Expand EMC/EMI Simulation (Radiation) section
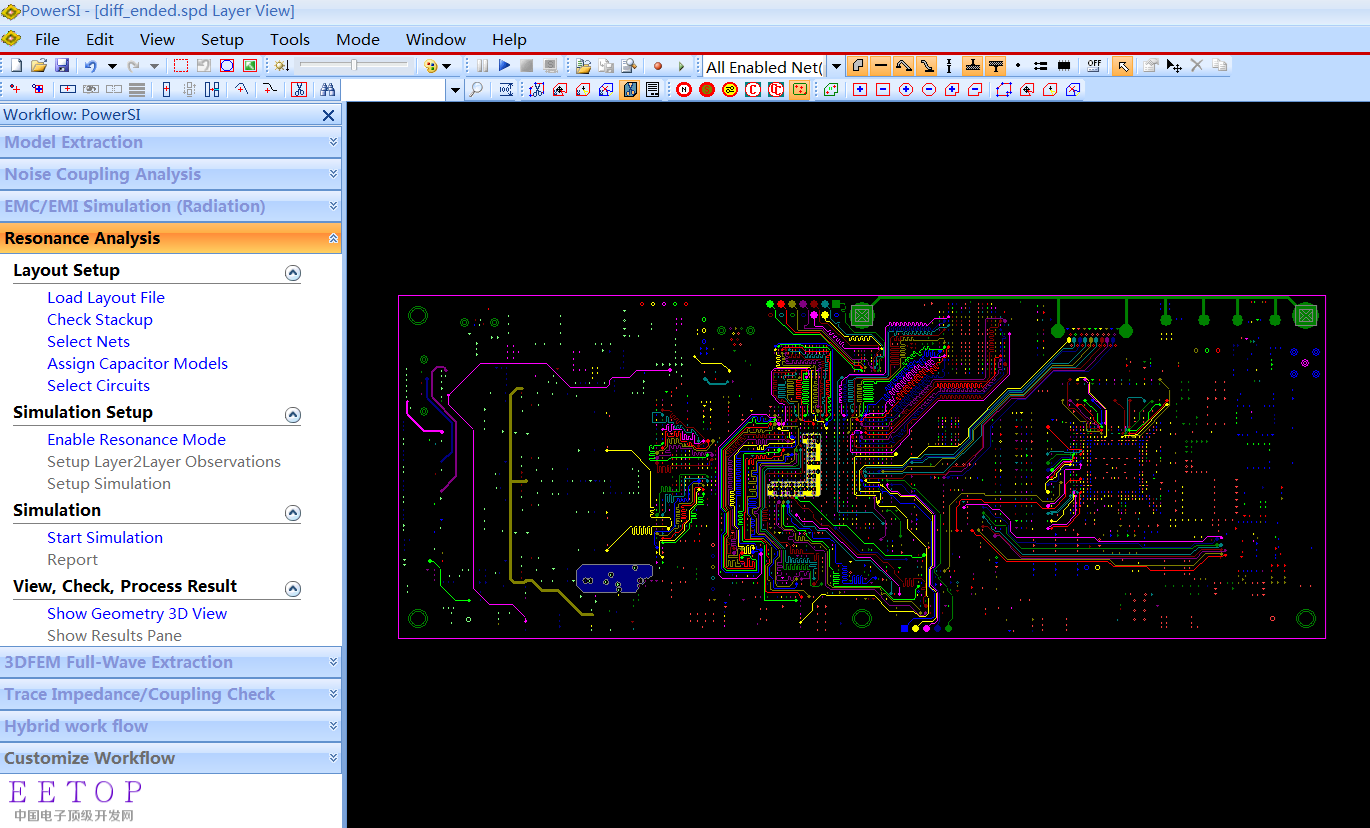Image resolution: width=1370 pixels, height=828 pixels. click(x=170, y=206)
